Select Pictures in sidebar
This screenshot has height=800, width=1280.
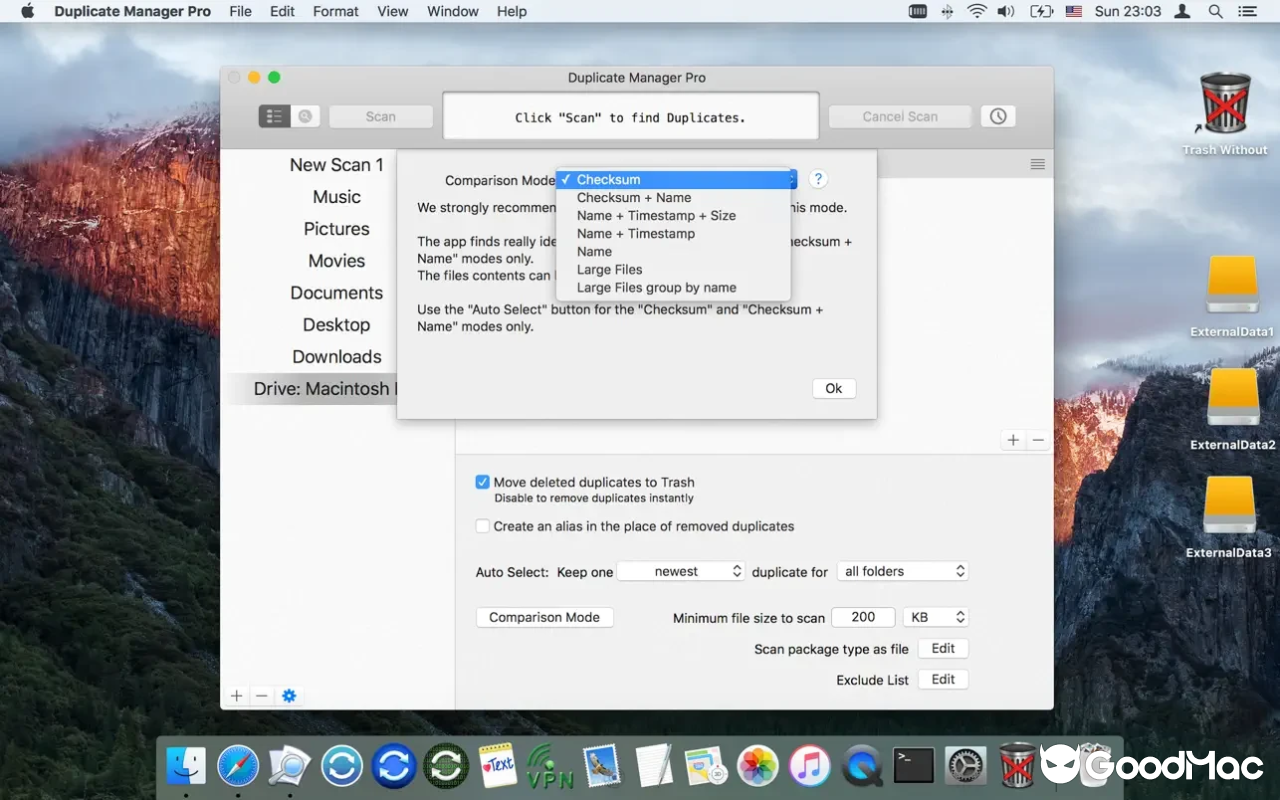pos(337,229)
